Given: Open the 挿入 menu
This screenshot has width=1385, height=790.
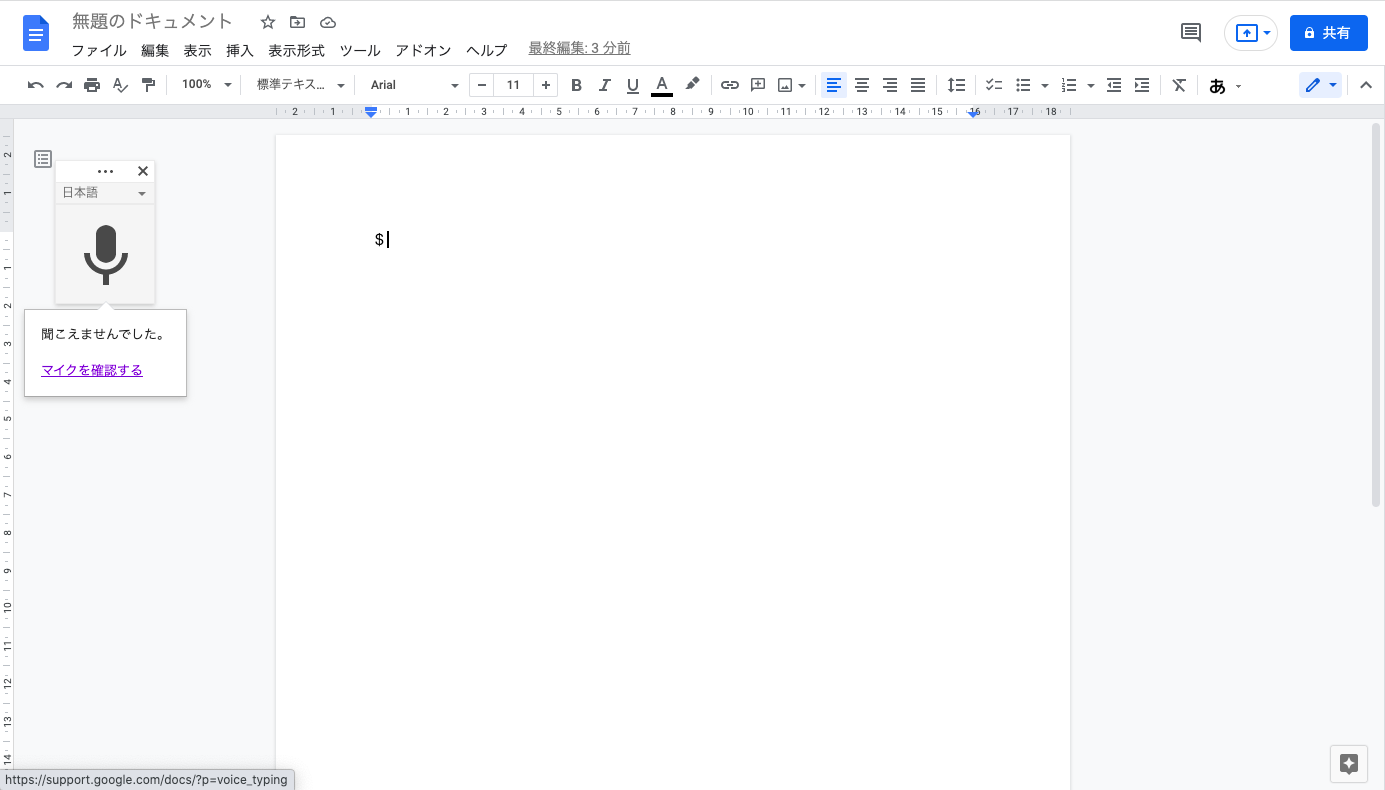Looking at the screenshot, I should pyautogui.click(x=240, y=50).
